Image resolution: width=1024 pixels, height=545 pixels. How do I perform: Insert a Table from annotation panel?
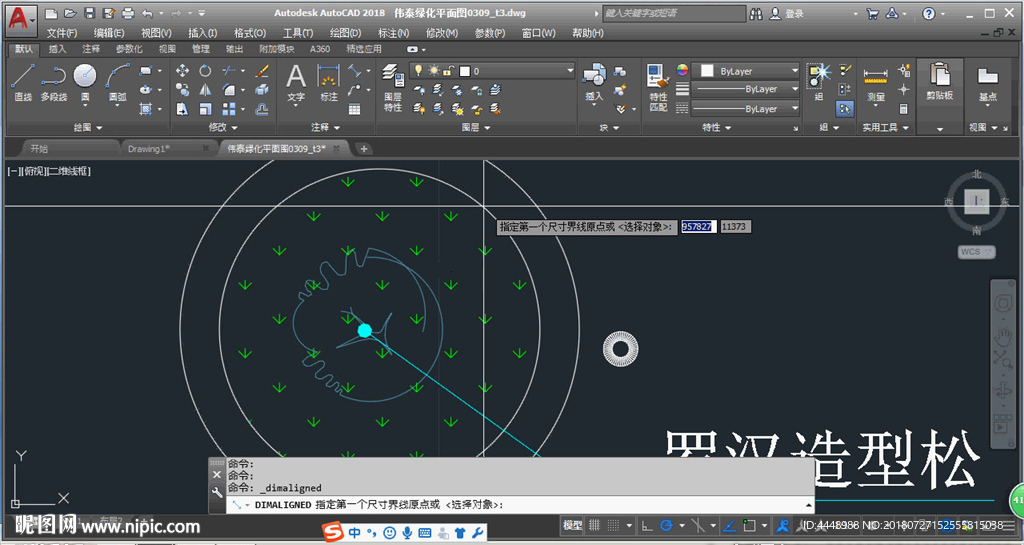pyautogui.click(x=355, y=109)
